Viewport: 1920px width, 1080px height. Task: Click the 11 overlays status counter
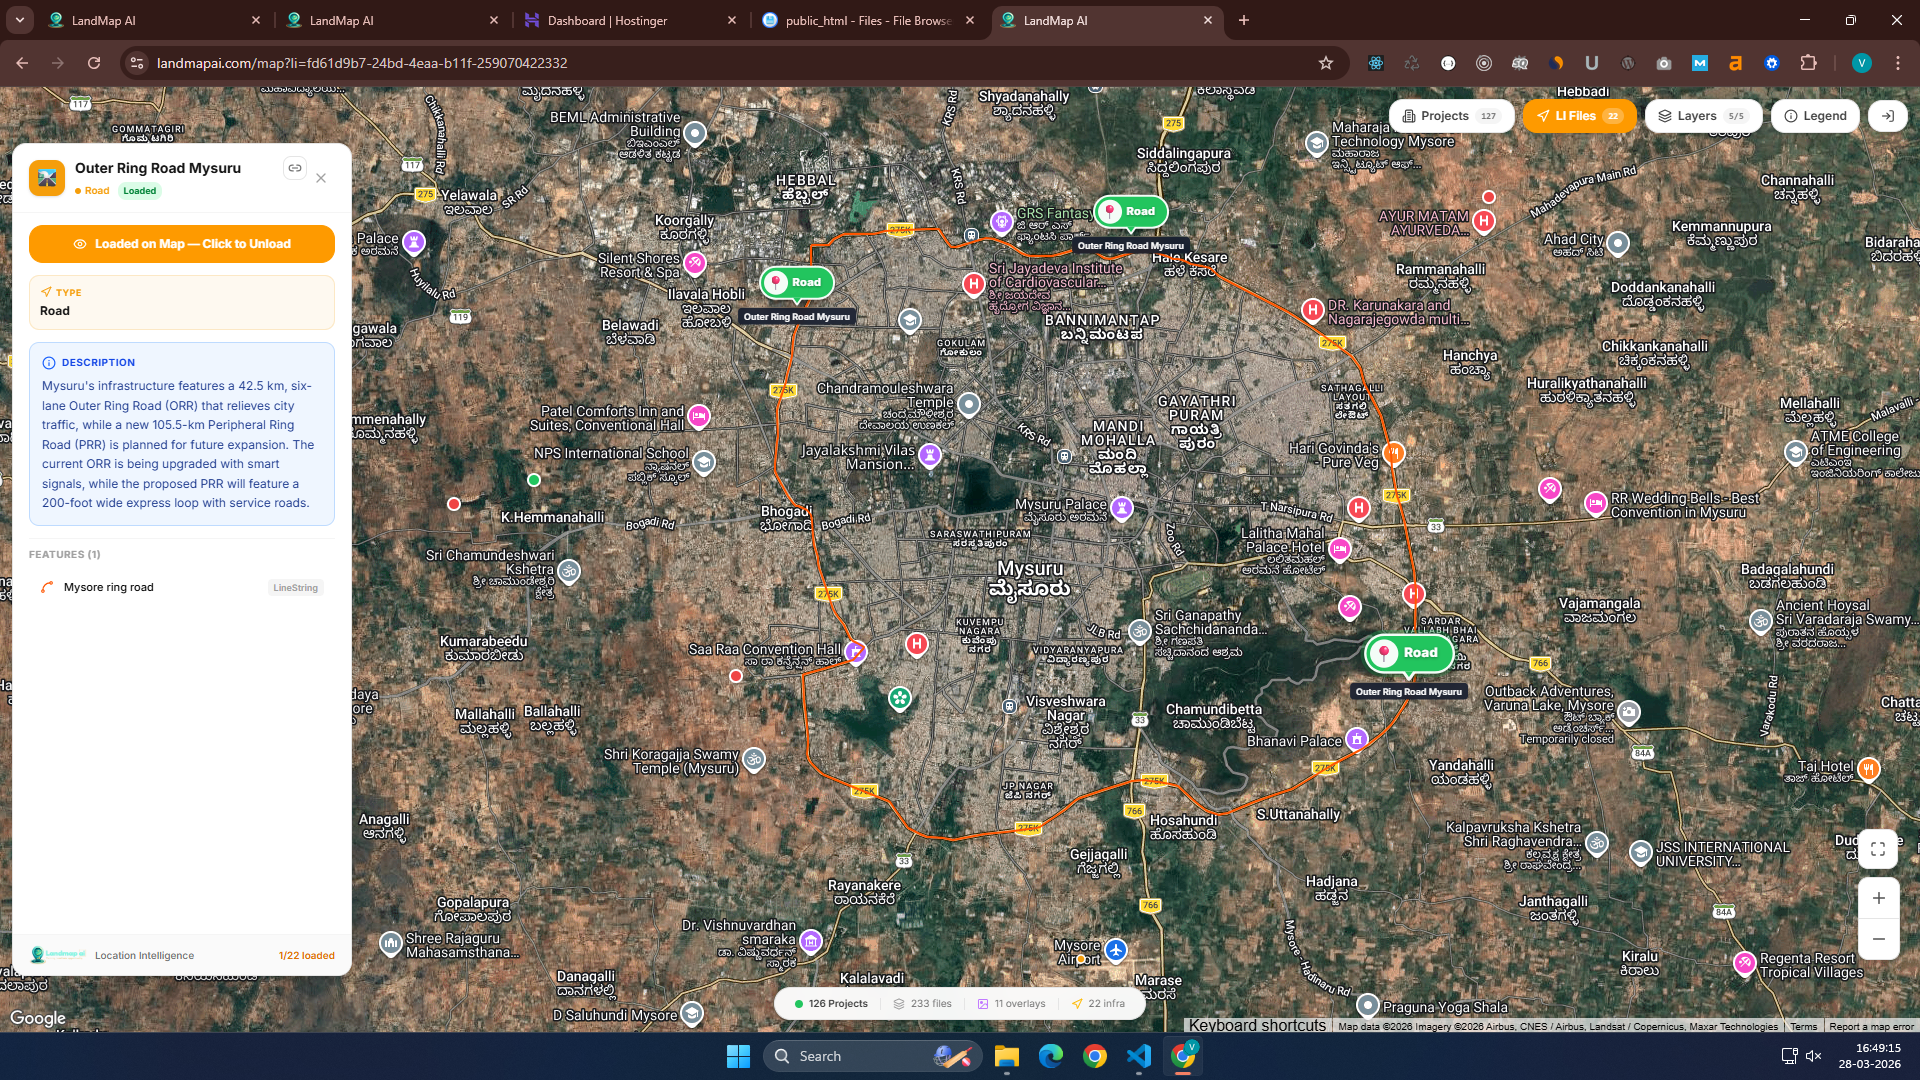[1012, 1004]
